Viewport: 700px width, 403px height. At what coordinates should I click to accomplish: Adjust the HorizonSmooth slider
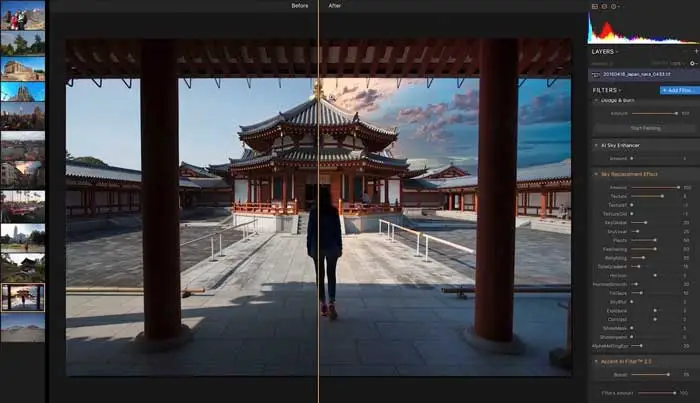(655, 284)
